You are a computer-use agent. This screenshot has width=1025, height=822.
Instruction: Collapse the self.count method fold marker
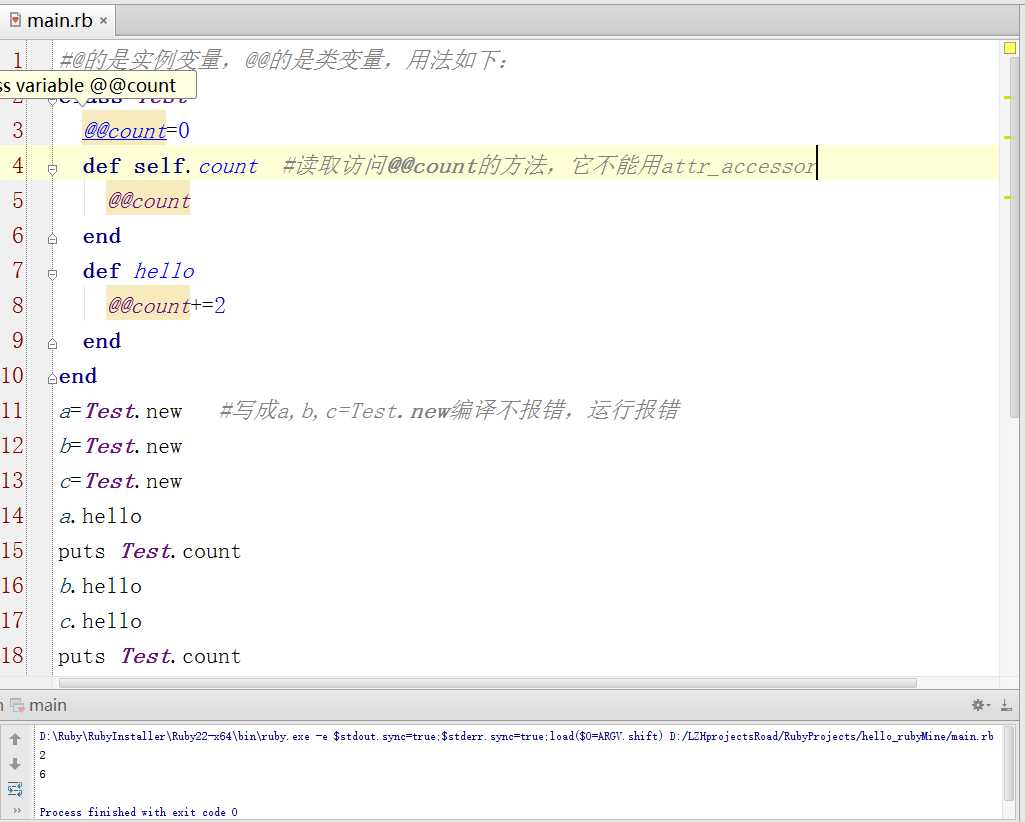pos(52,169)
